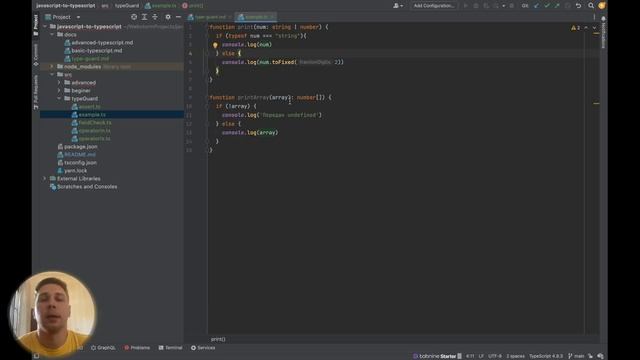This screenshot has height=360, width=640.
Task: Open the Terminal tool window
Action: tap(171, 348)
